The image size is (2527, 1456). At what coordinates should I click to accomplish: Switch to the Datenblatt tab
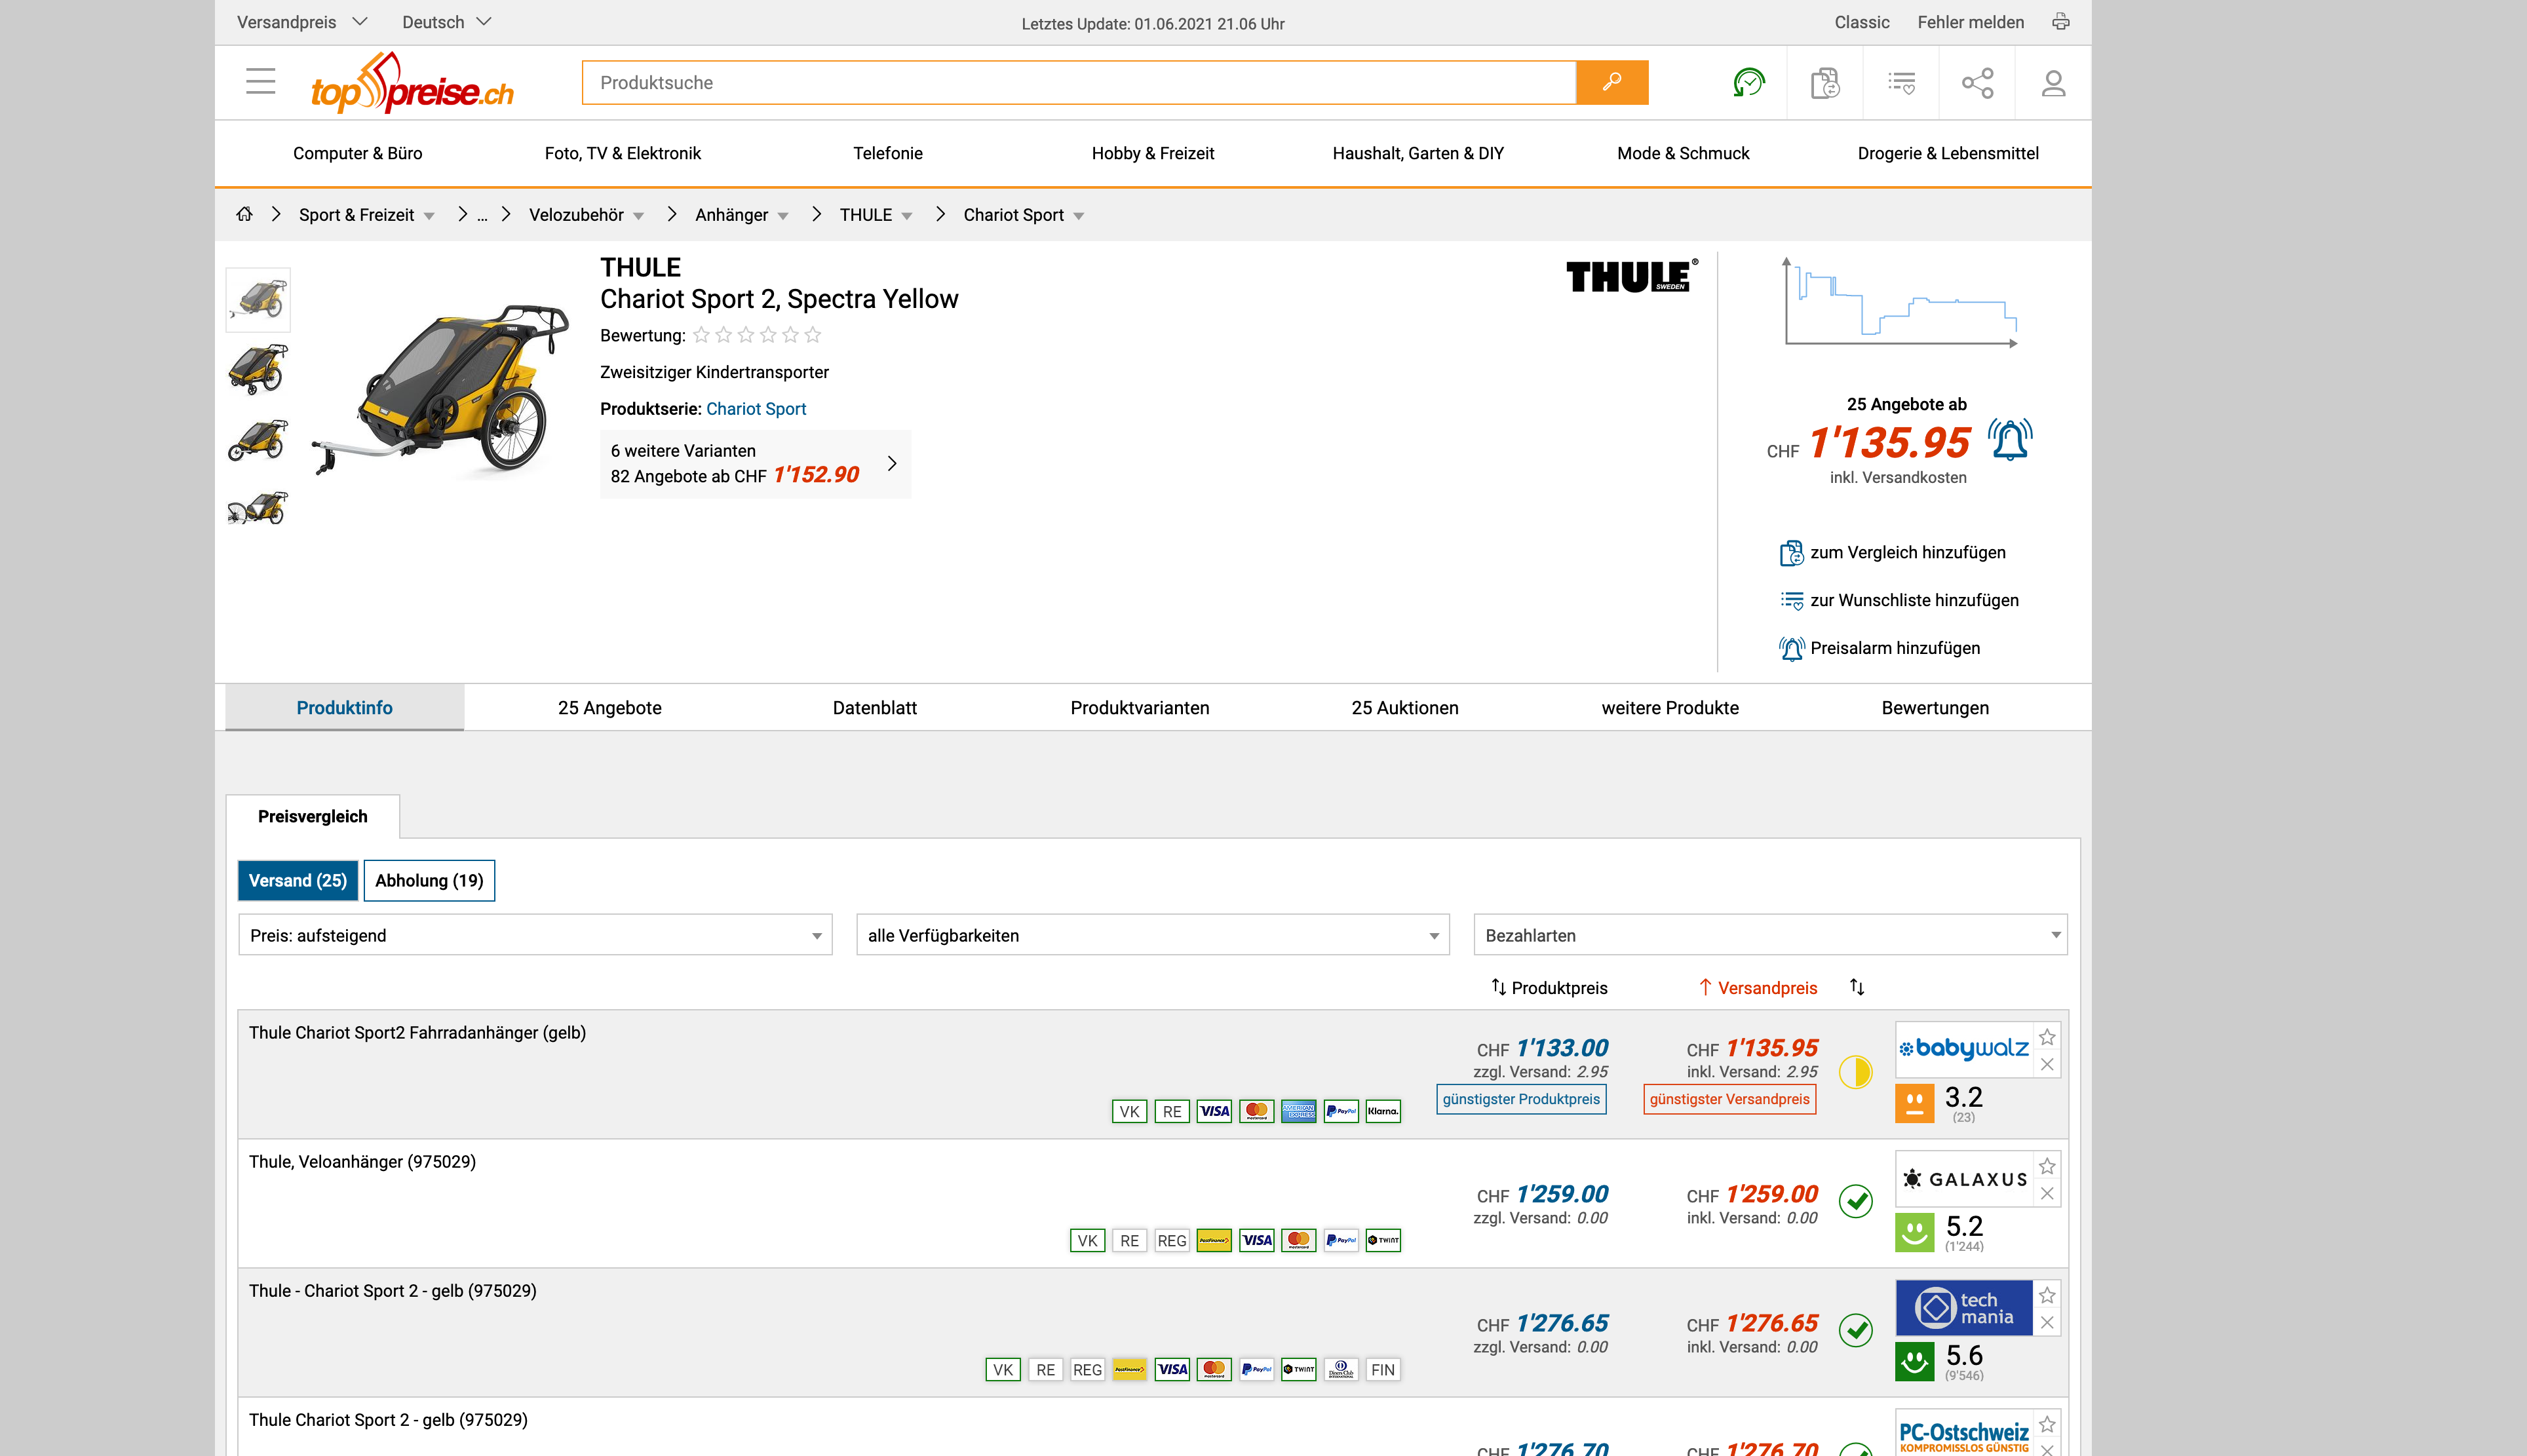(x=874, y=707)
